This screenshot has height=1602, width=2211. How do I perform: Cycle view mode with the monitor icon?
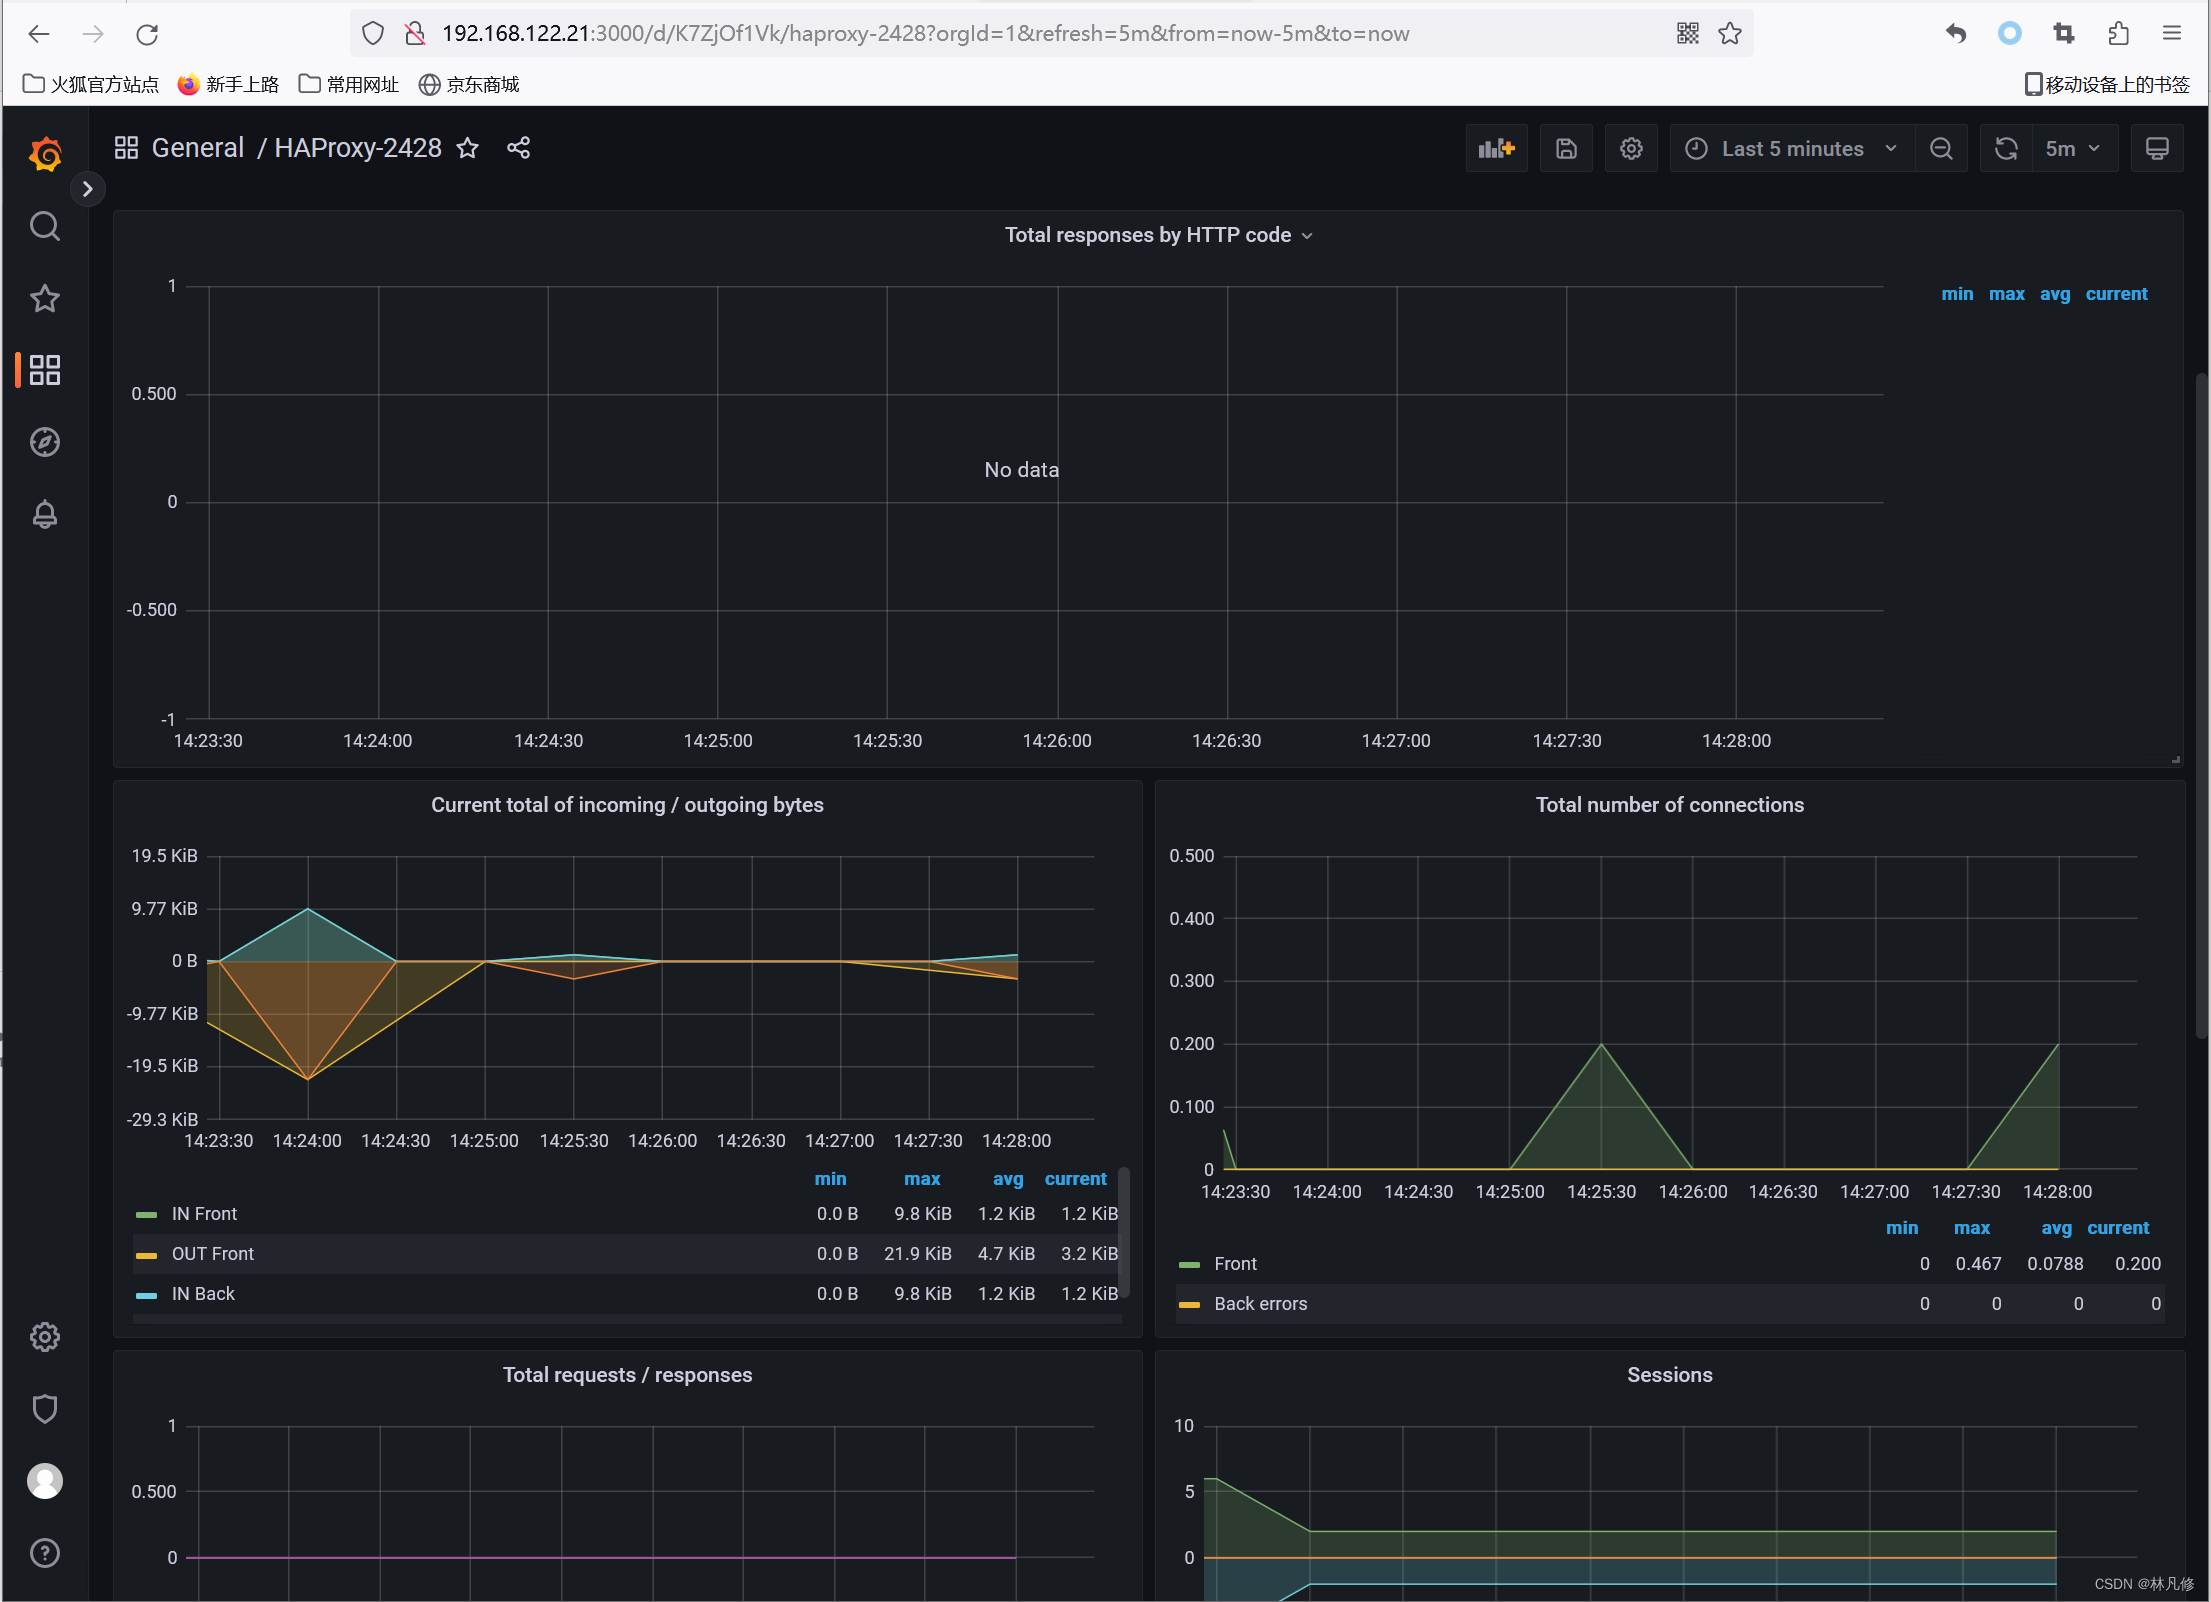(x=2157, y=149)
